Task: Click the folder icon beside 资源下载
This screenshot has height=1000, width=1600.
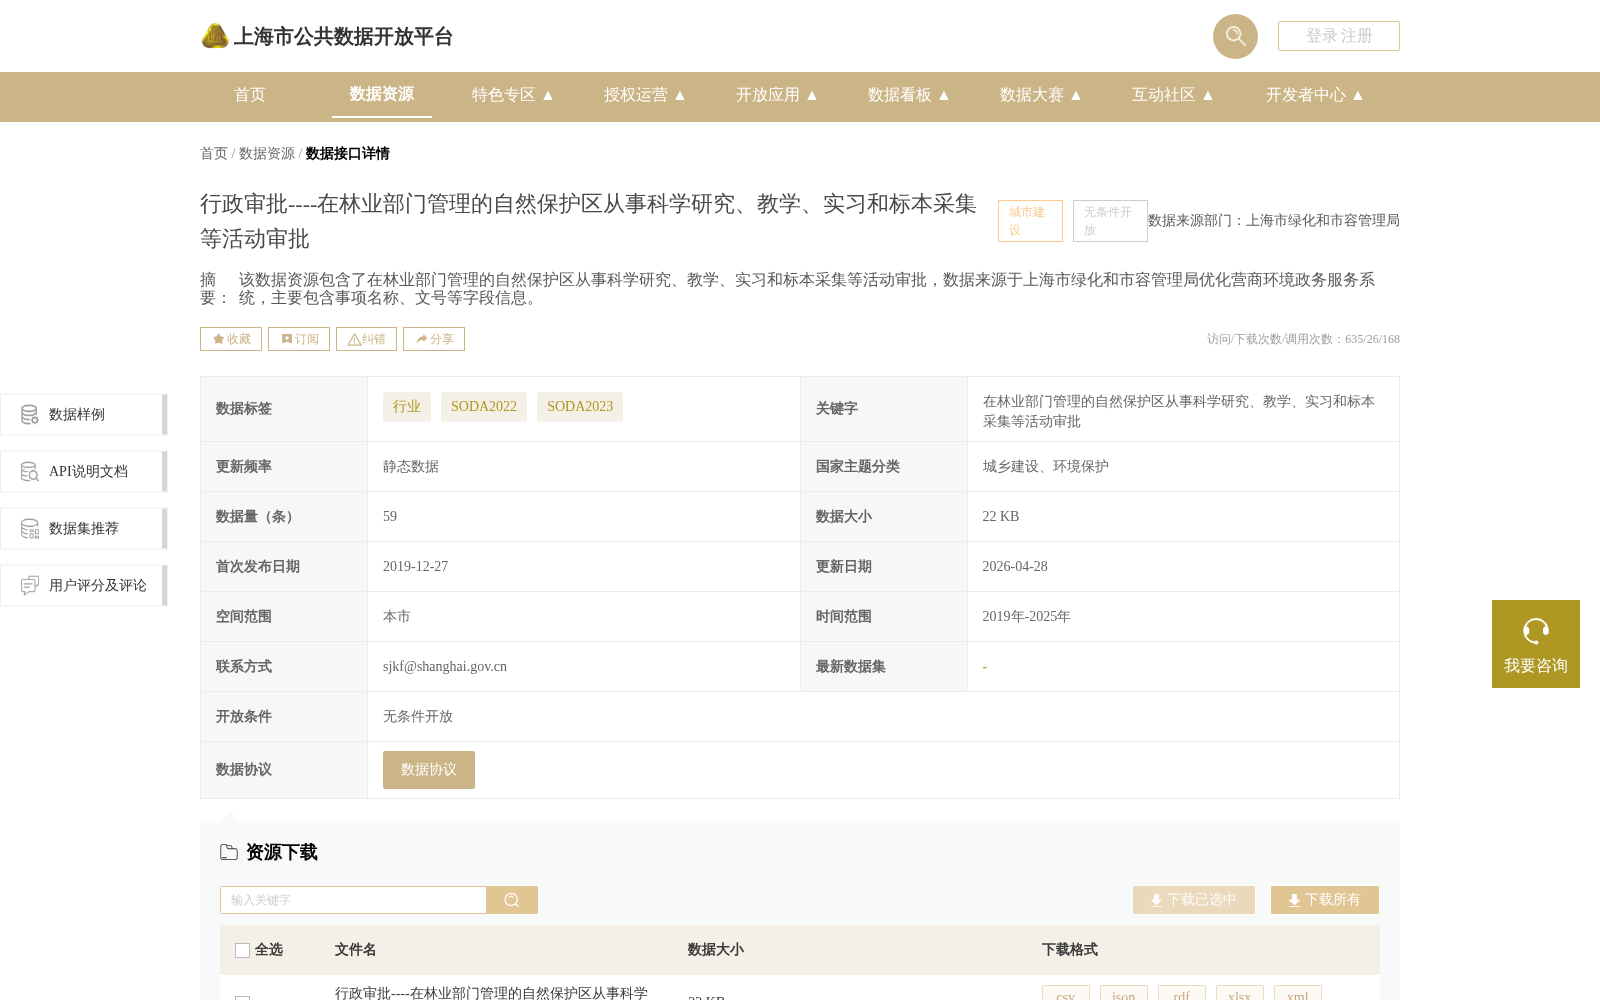Action: pos(229,852)
